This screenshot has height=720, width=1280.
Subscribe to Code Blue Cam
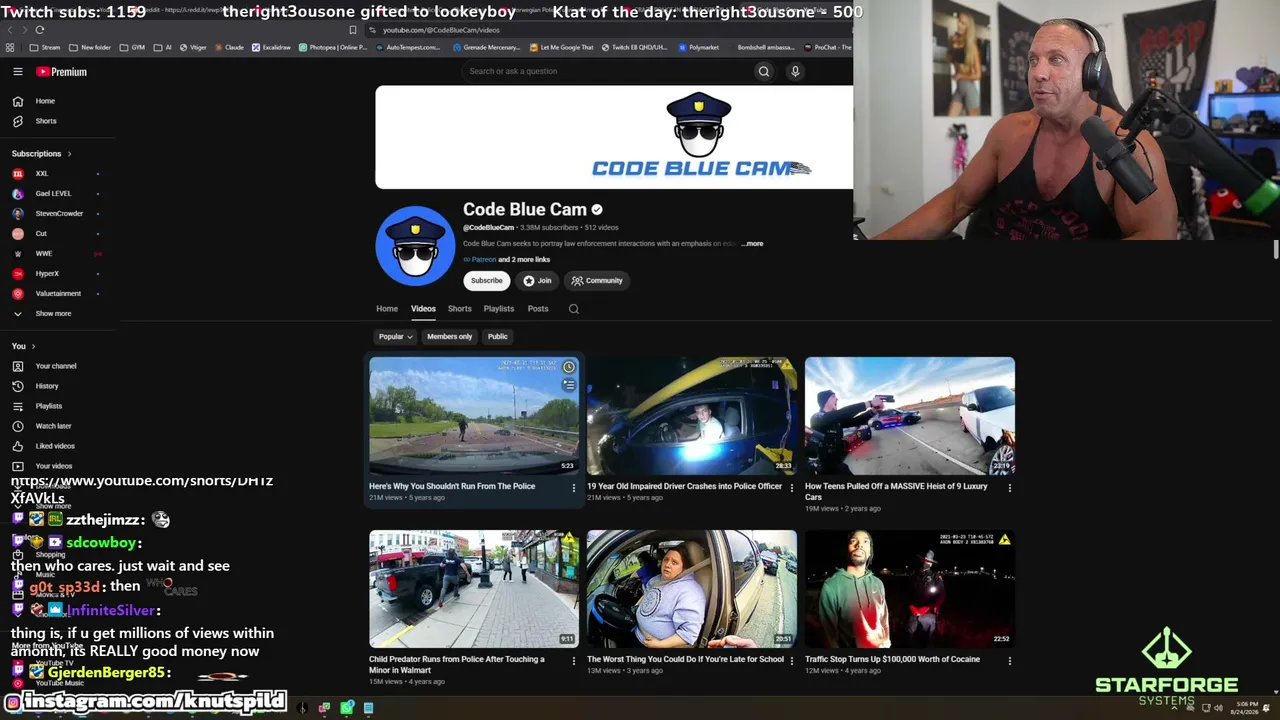tap(487, 281)
